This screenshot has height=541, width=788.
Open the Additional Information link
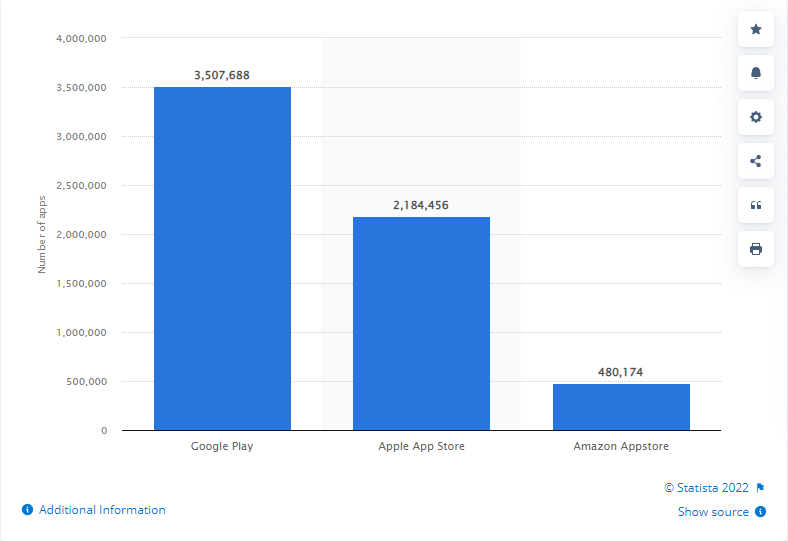102,510
